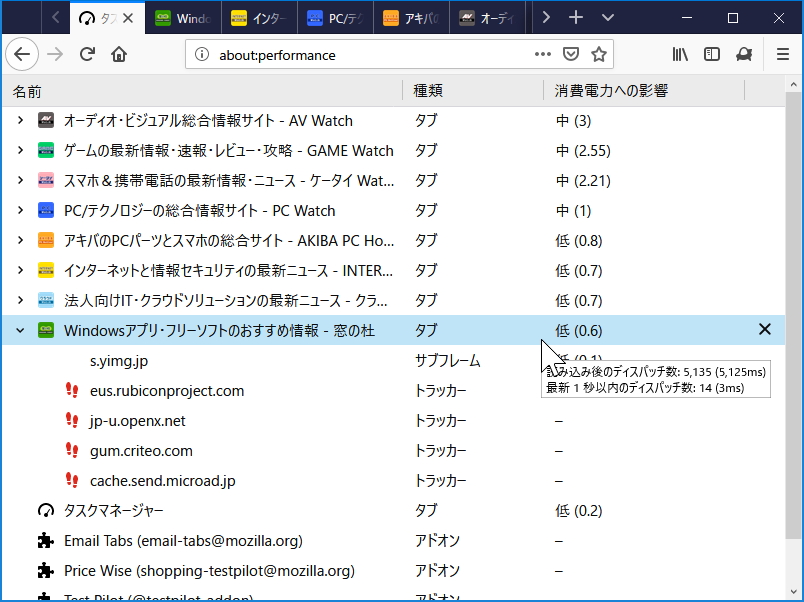The height and width of the screenshot is (602, 804).
Task: Expand the PC Watch row
Action: pos(20,210)
